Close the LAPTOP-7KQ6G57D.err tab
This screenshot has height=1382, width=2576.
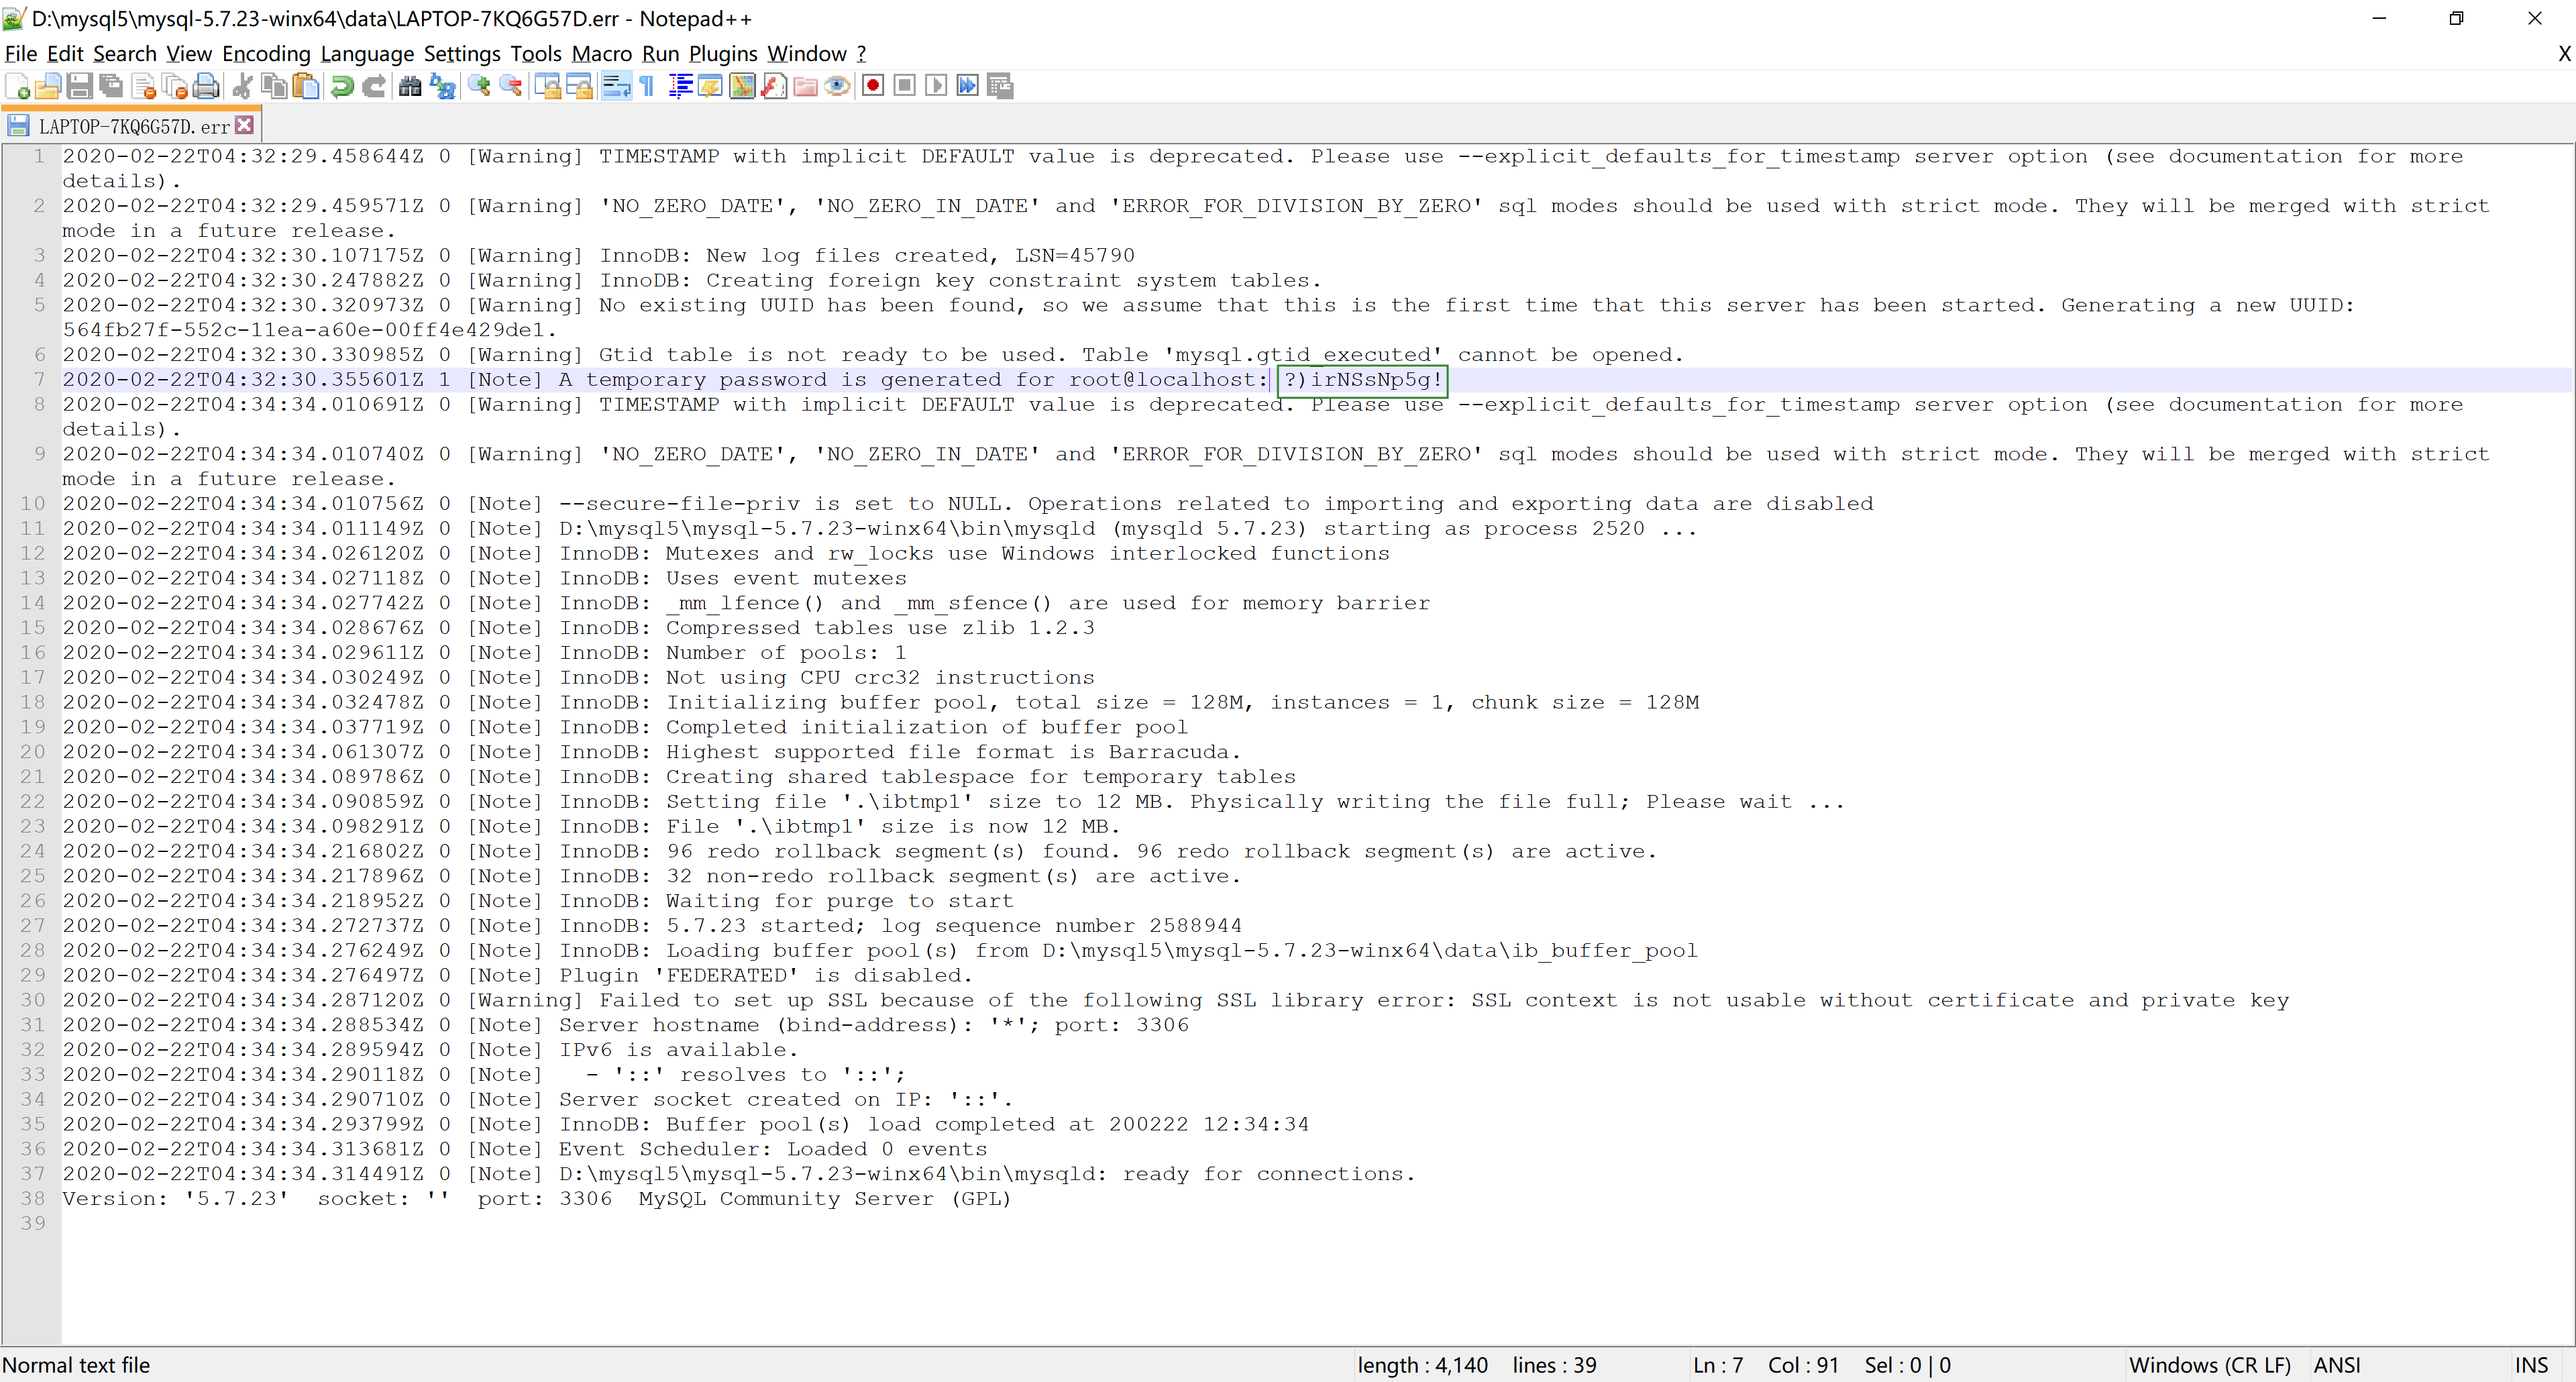(245, 125)
